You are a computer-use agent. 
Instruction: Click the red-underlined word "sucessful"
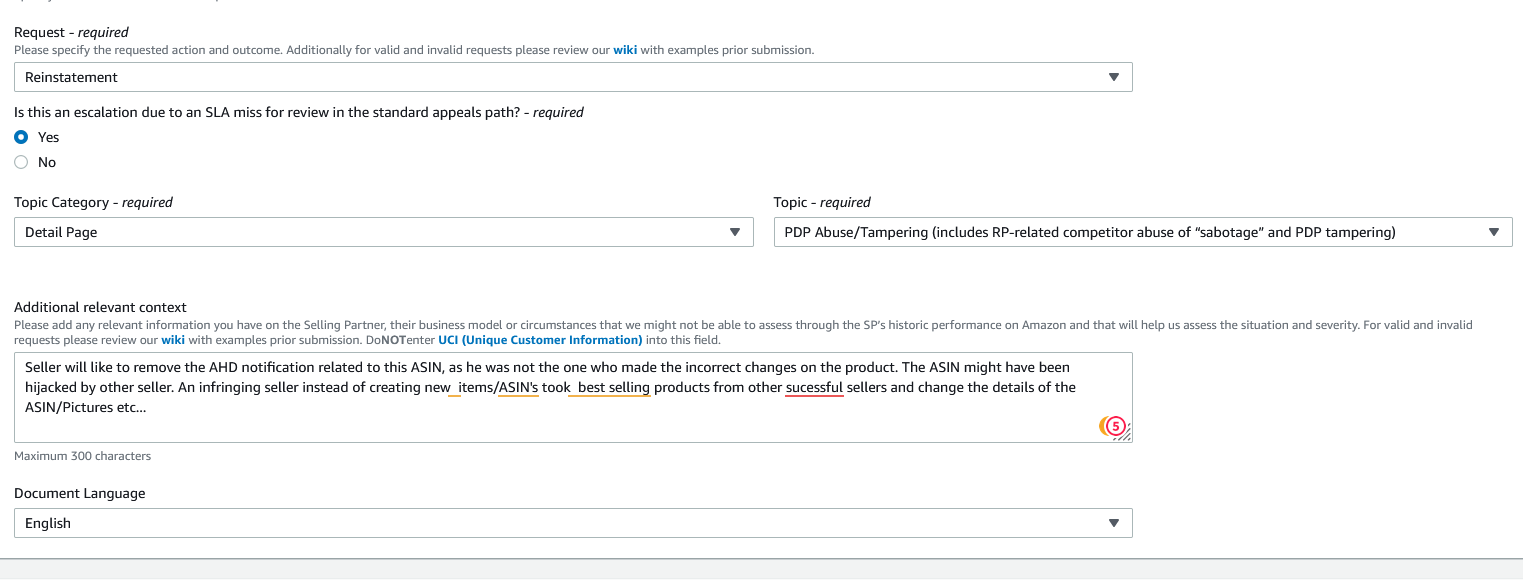click(814, 387)
